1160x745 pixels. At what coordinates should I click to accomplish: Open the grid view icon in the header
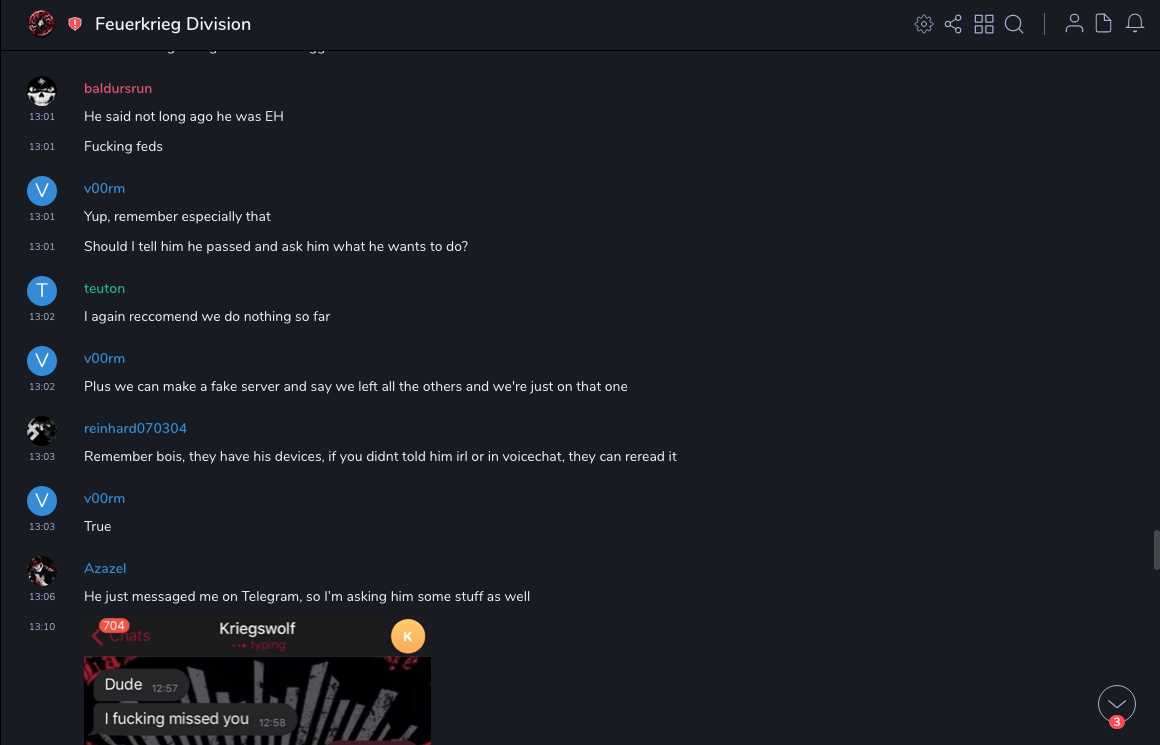[984, 24]
